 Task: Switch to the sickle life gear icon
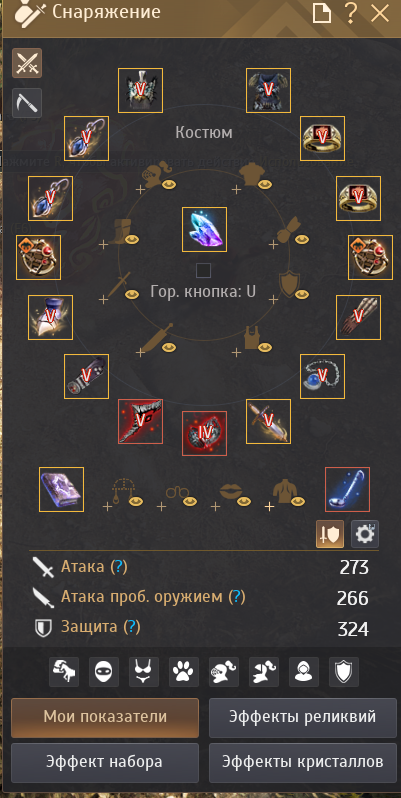pos(27,103)
